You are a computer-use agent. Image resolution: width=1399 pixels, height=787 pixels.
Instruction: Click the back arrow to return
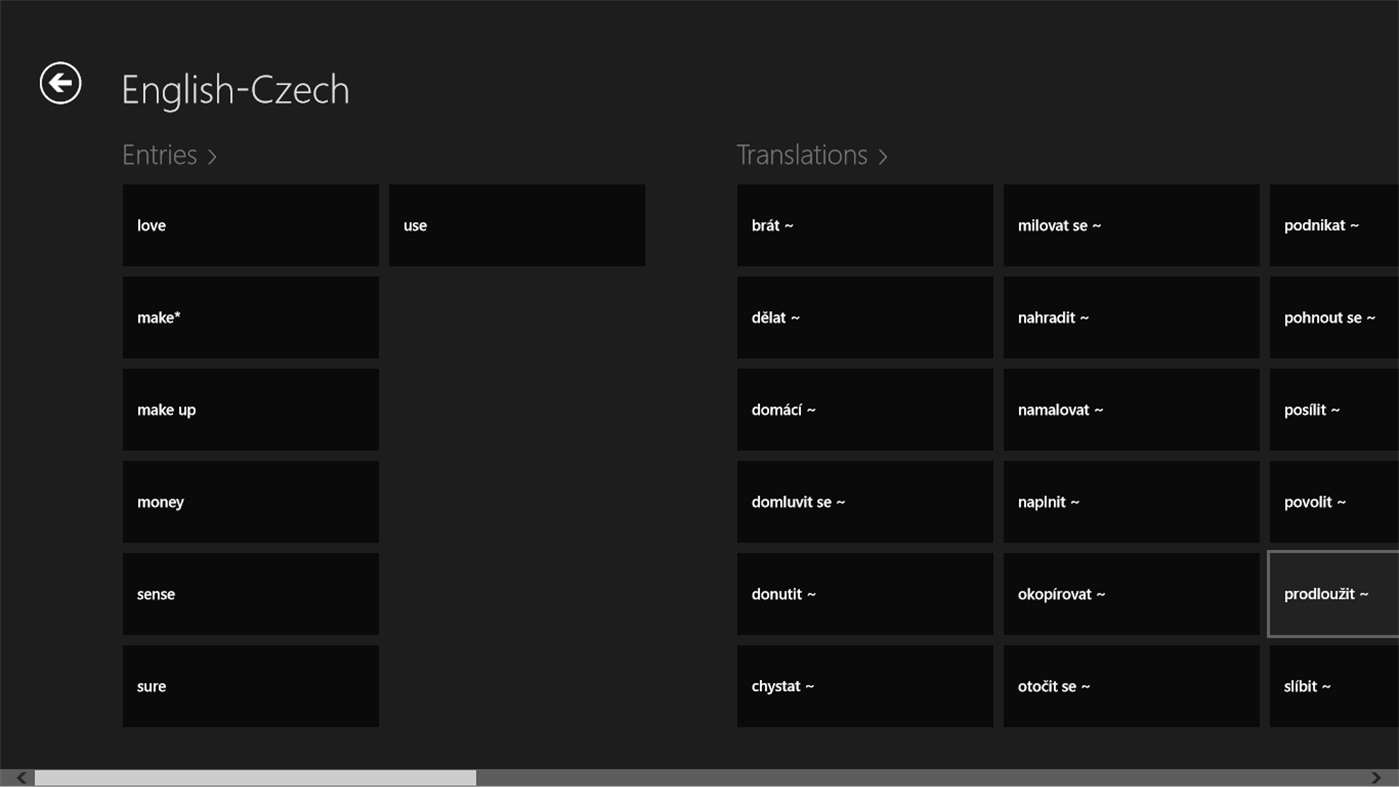pyautogui.click(x=59, y=82)
